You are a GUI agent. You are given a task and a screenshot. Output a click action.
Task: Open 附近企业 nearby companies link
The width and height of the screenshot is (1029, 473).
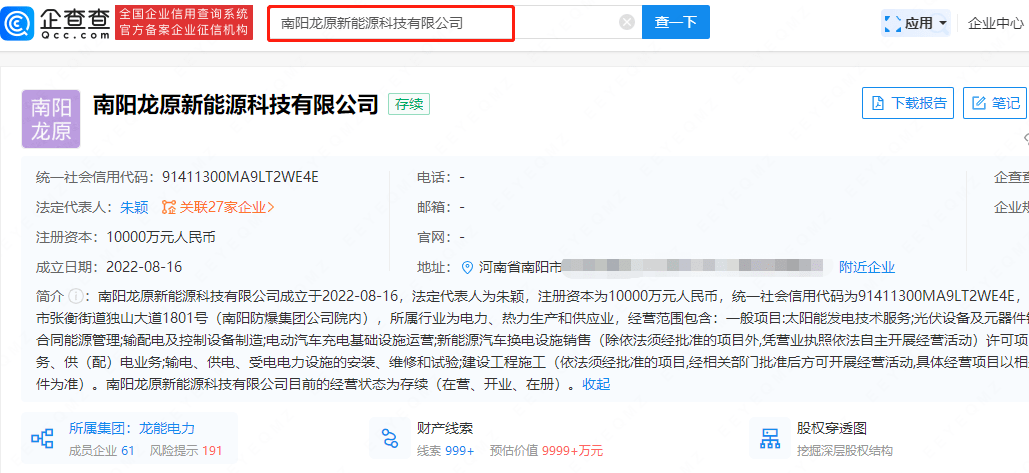(x=867, y=267)
